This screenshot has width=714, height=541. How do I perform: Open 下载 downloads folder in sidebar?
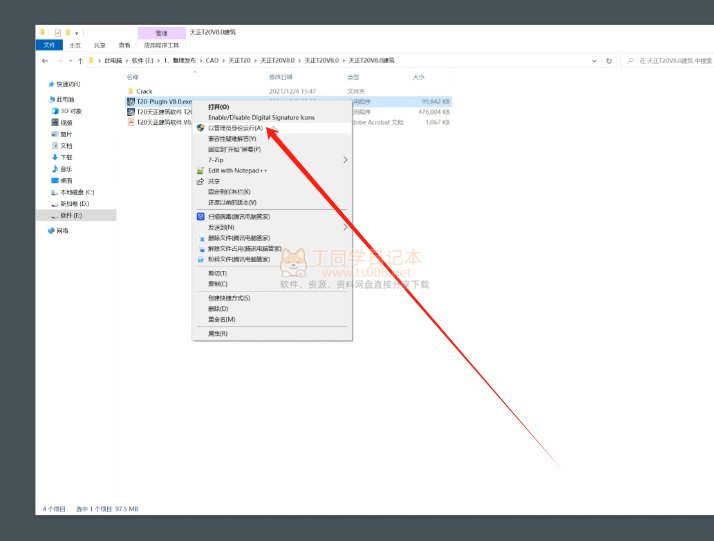tap(66, 157)
